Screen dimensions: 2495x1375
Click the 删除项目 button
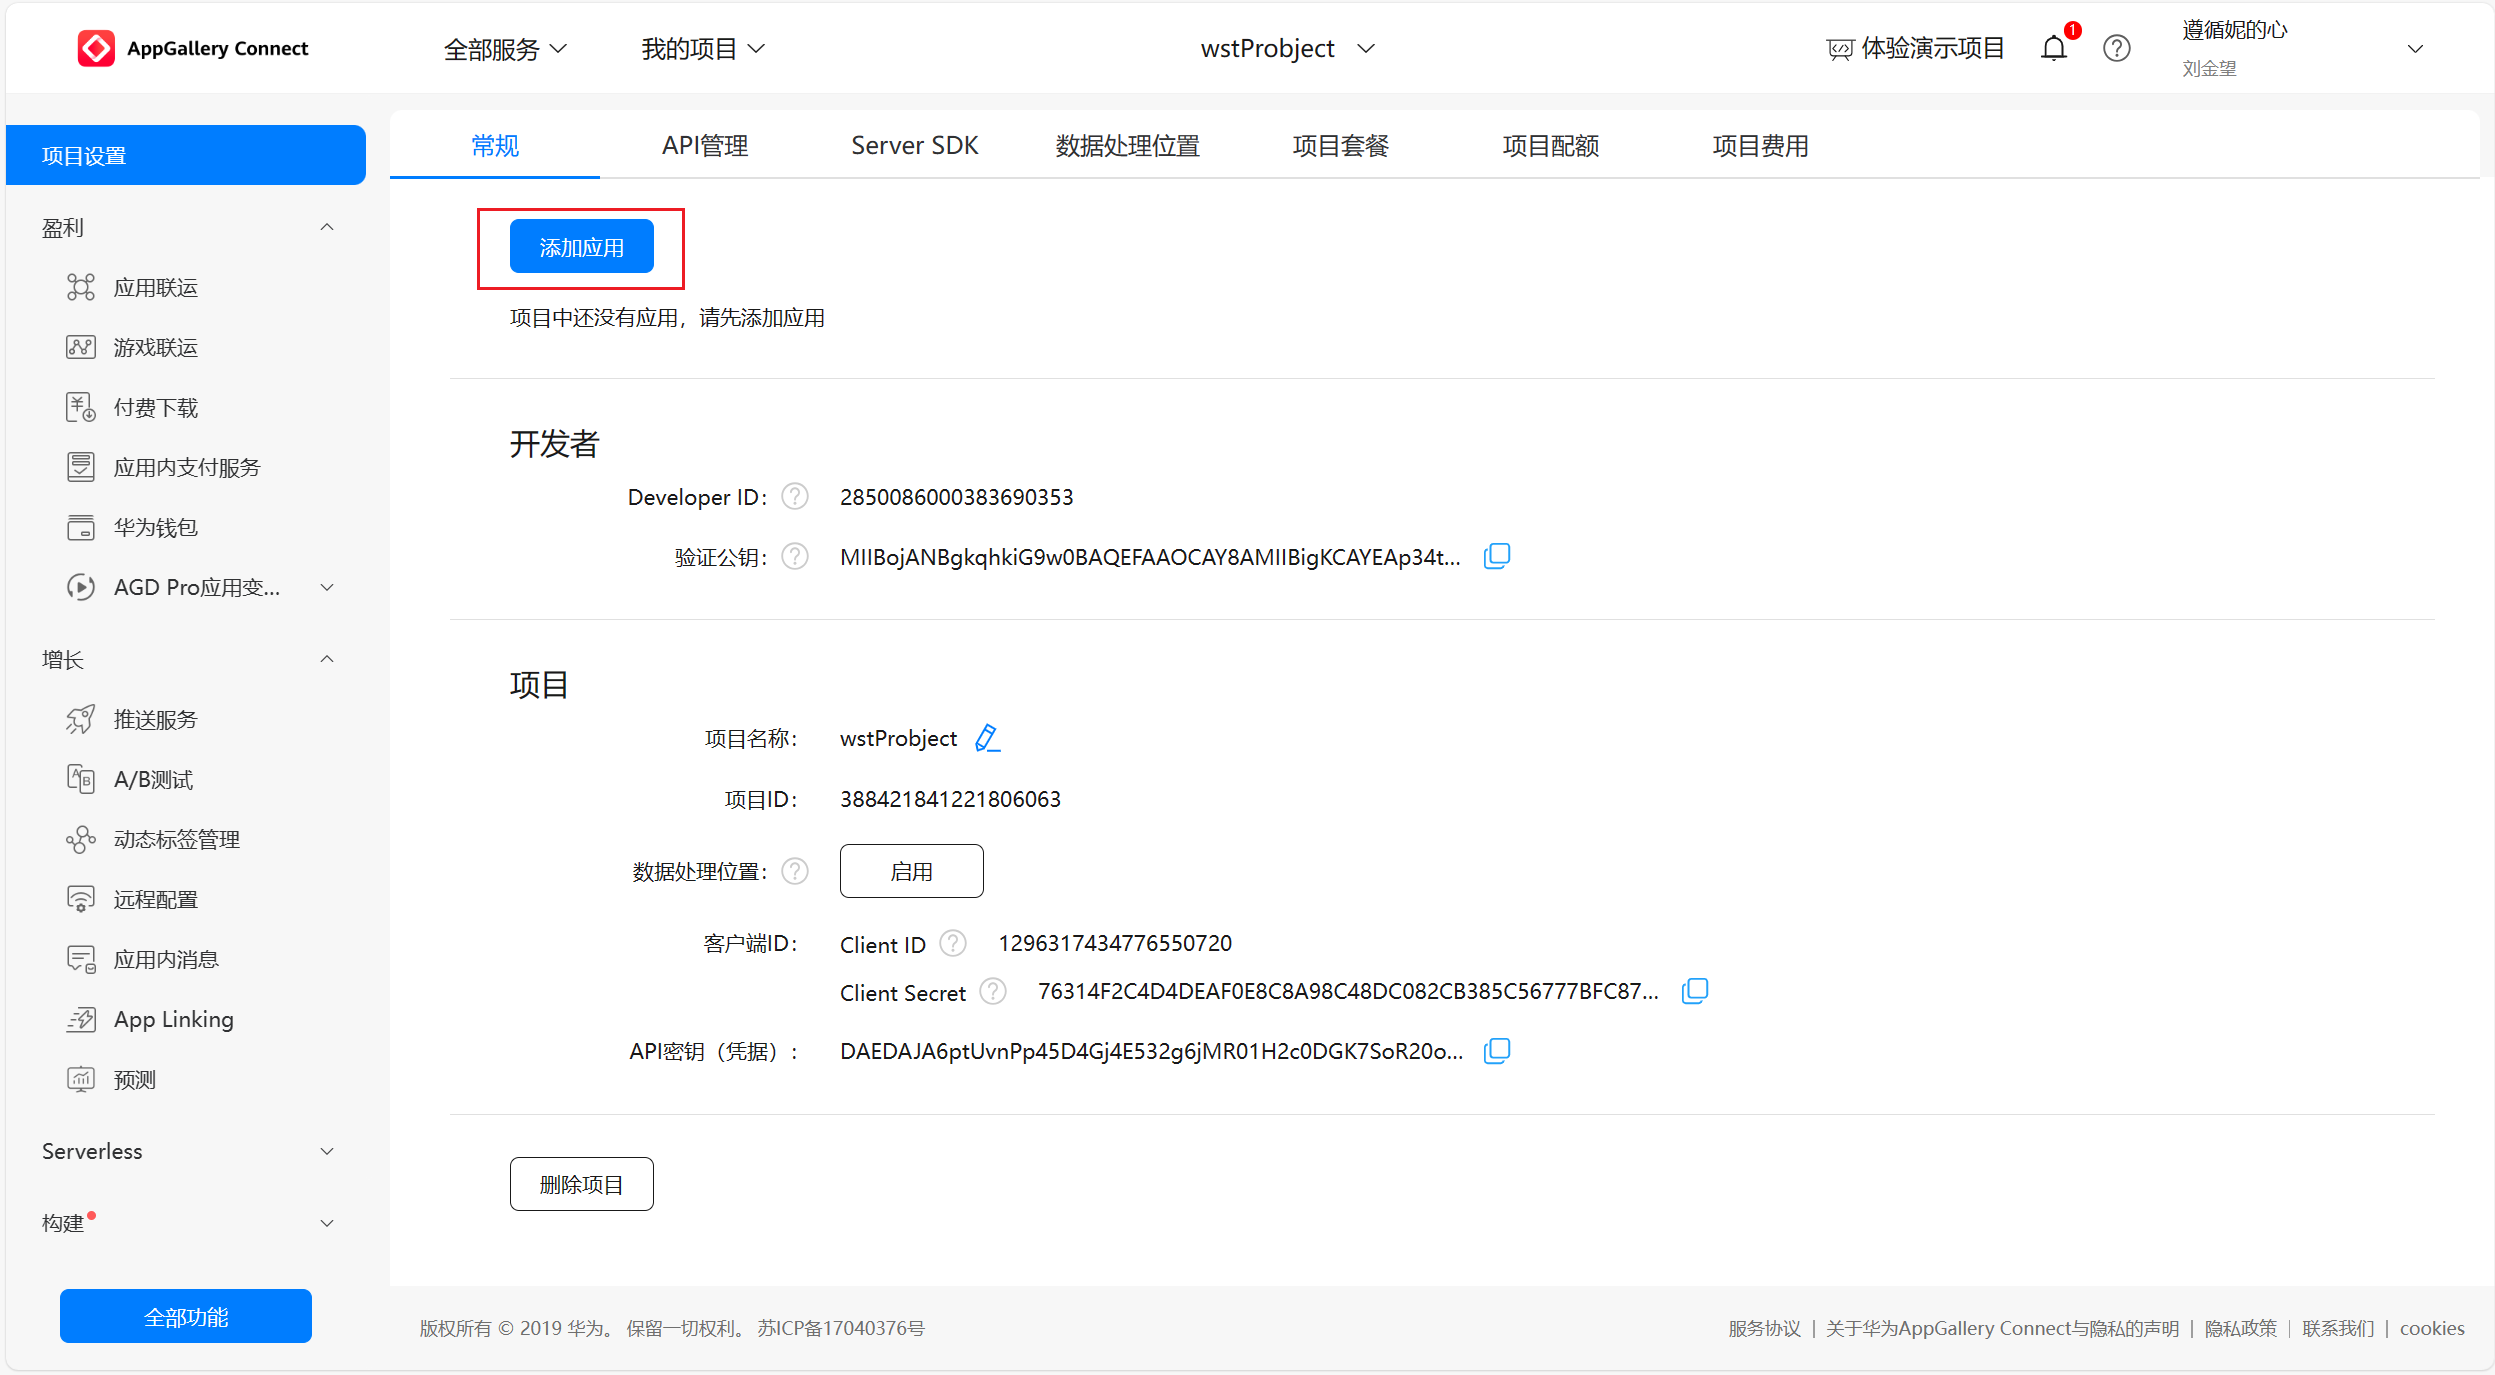[582, 1184]
